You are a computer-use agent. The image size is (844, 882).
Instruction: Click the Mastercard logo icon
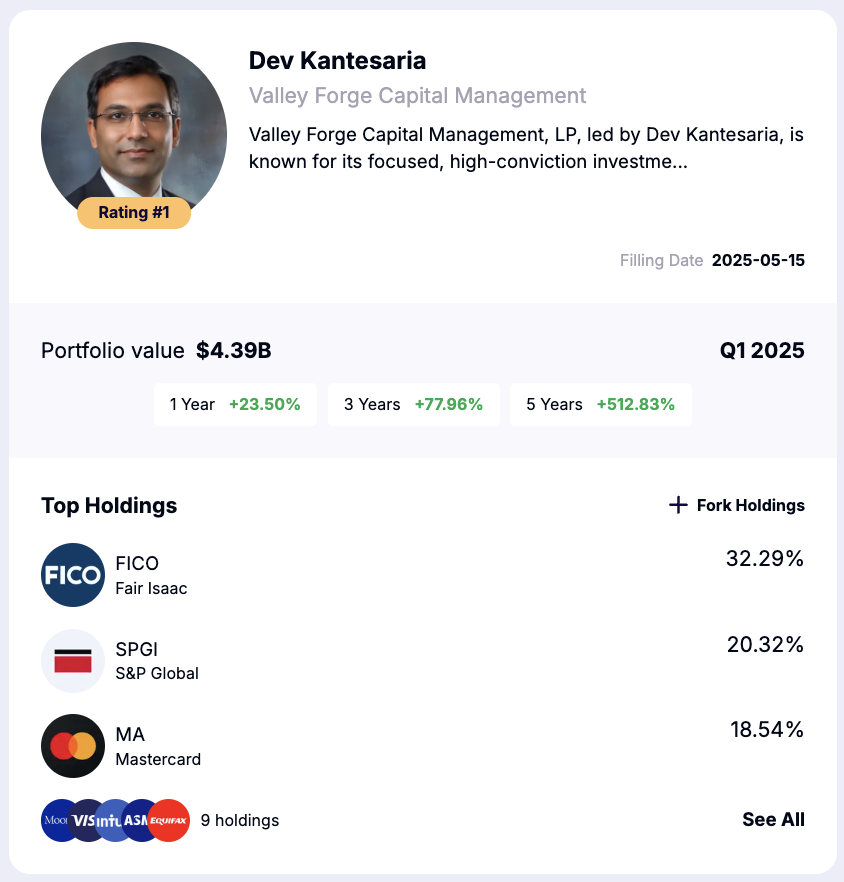[73, 746]
